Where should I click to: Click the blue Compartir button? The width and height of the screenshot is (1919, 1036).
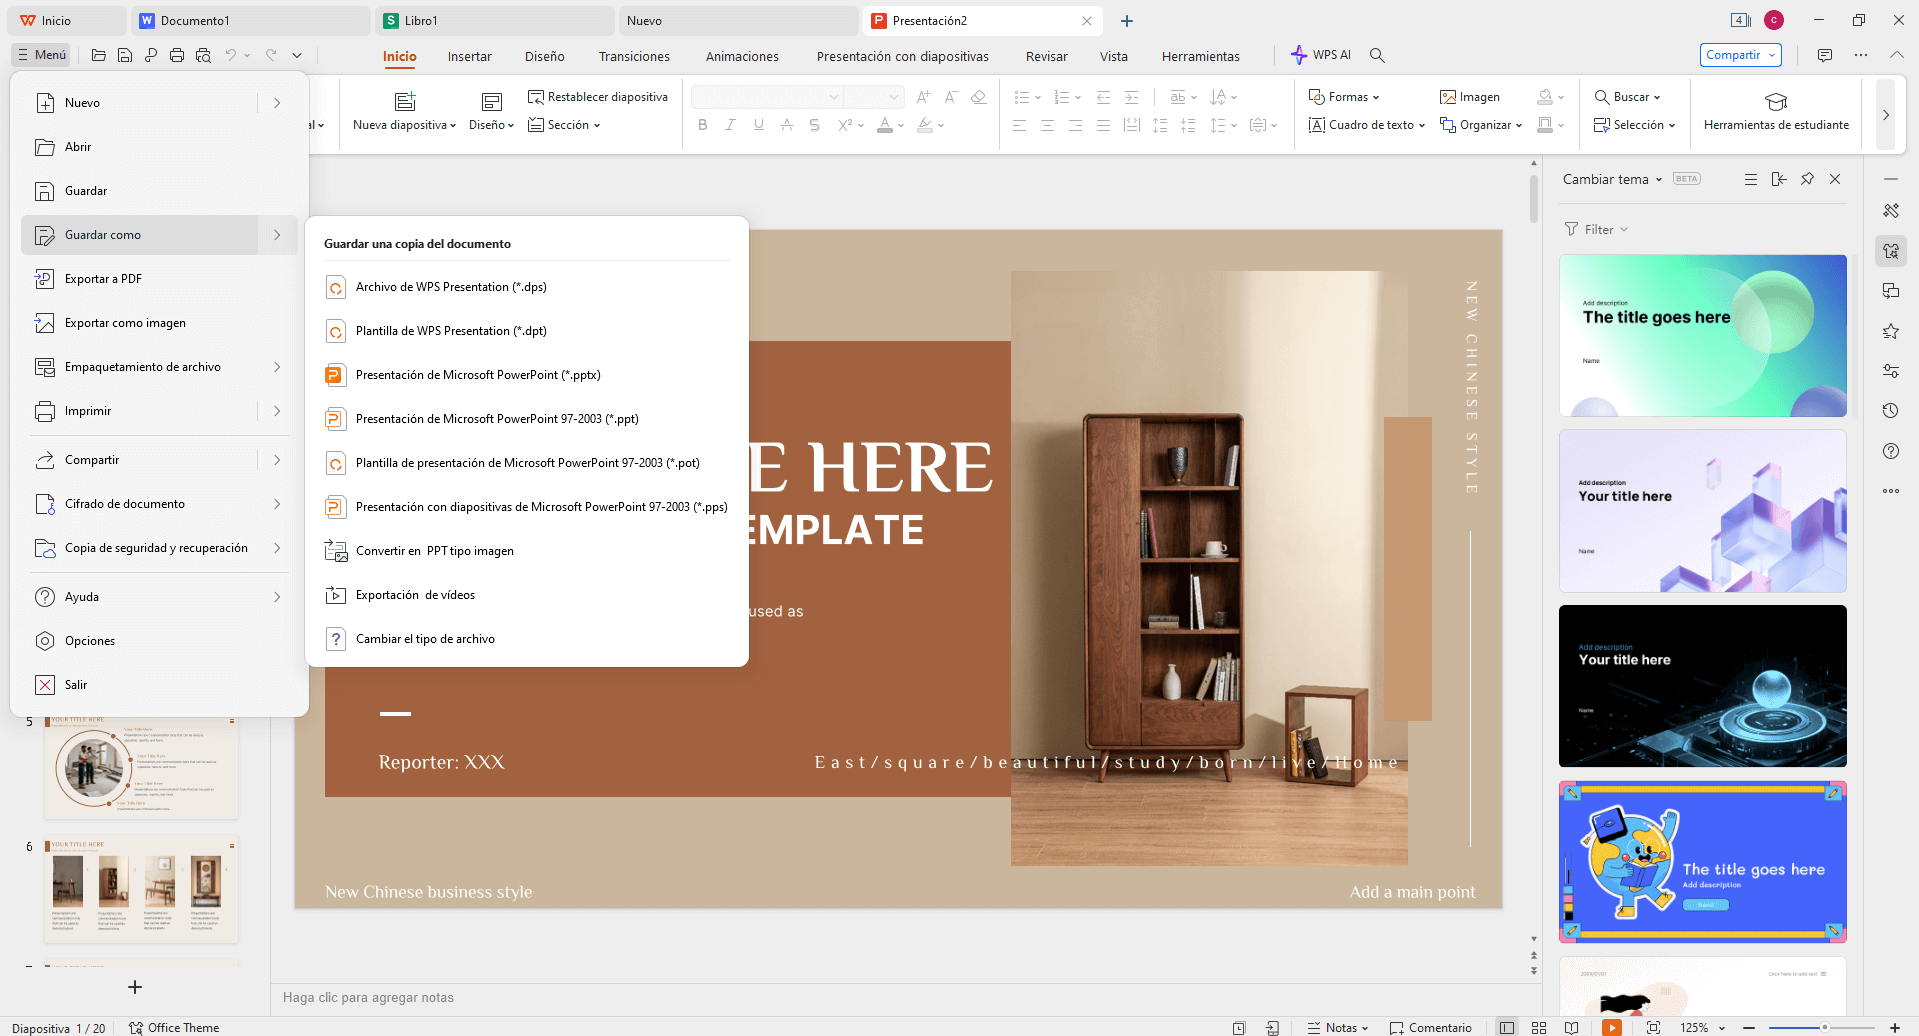click(1739, 55)
